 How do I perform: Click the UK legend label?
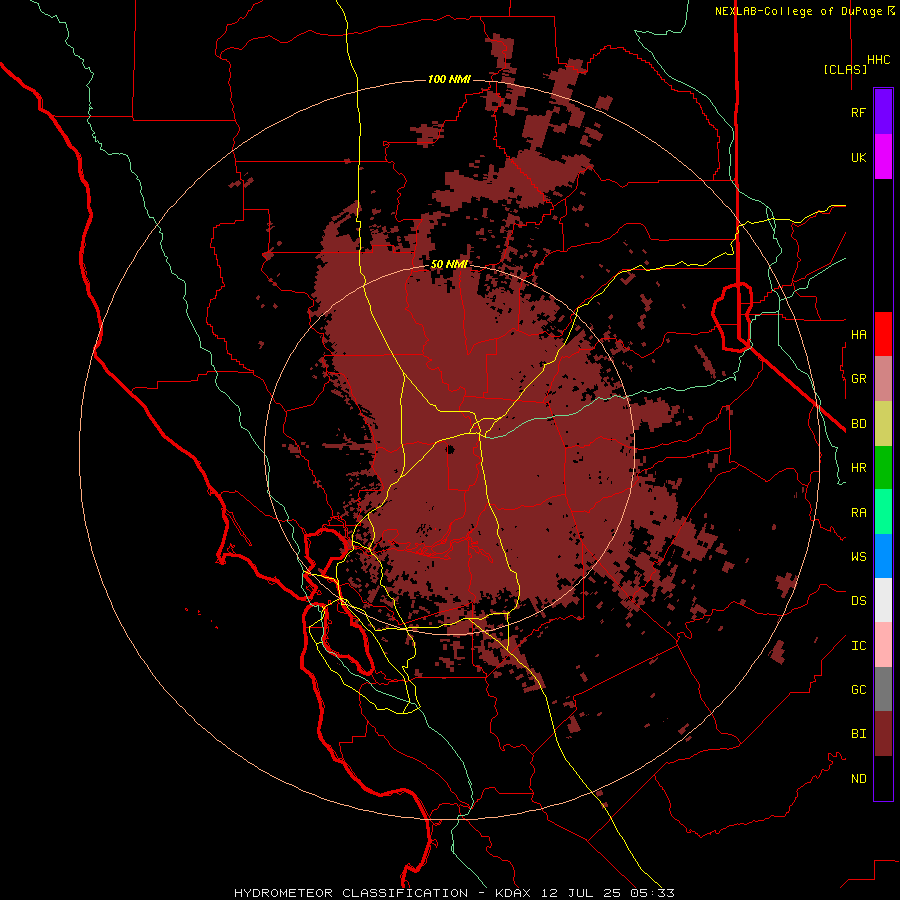(859, 157)
